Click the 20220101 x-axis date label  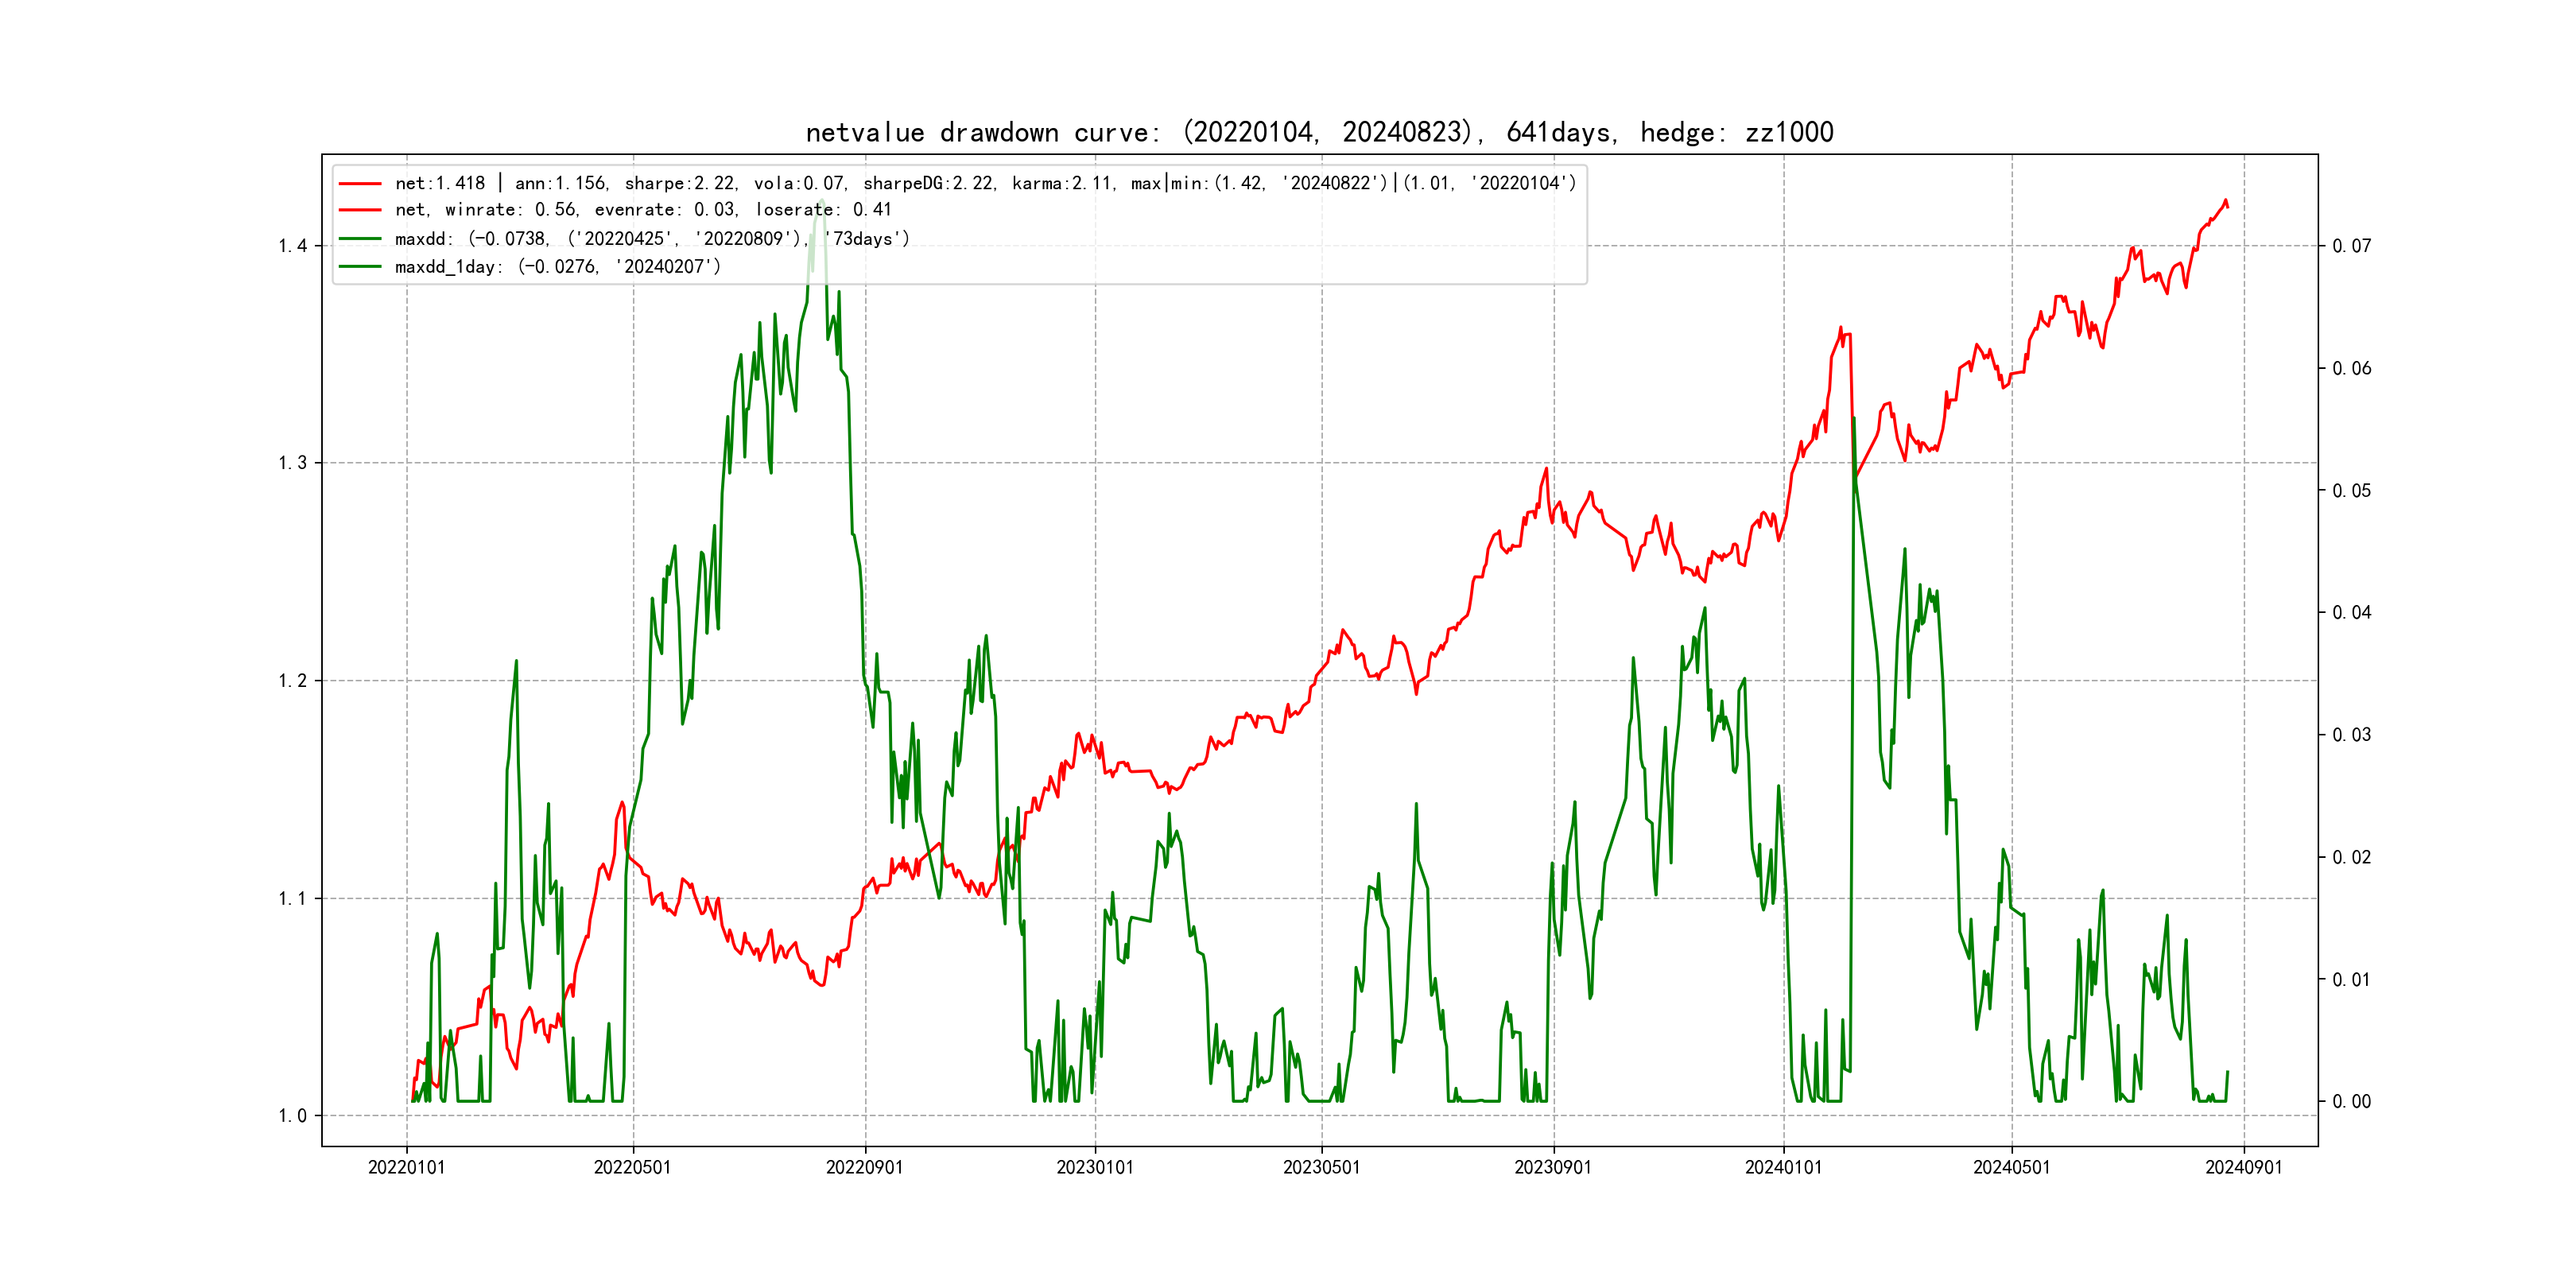pos(406,1168)
